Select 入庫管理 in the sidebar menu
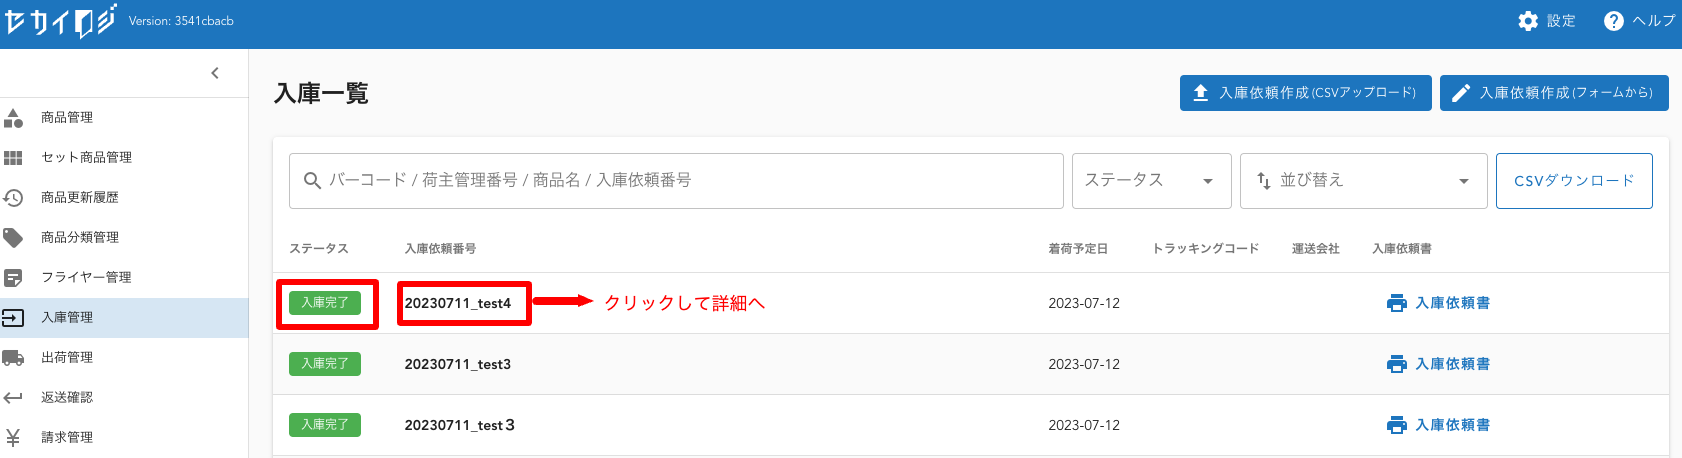The height and width of the screenshot is (458, 1682). tap(67, 318)
